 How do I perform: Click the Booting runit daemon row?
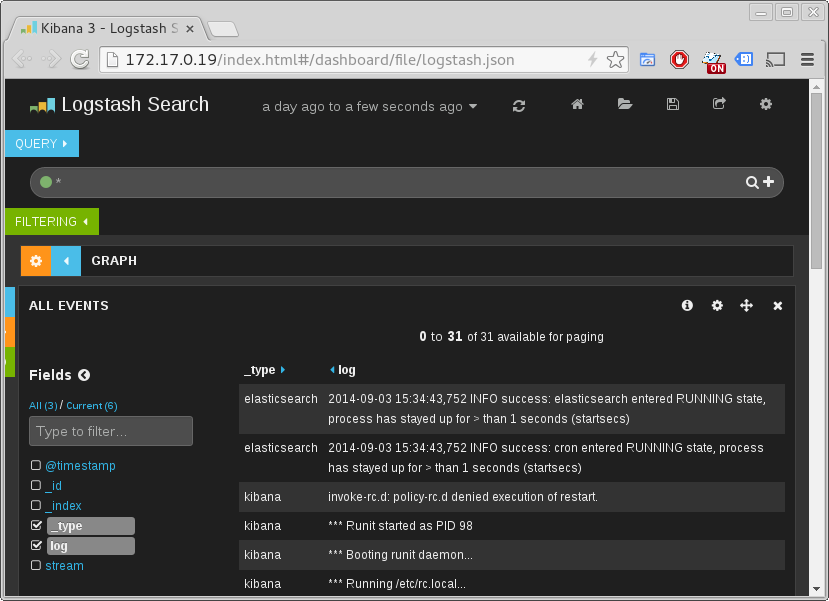pos(512,554)
